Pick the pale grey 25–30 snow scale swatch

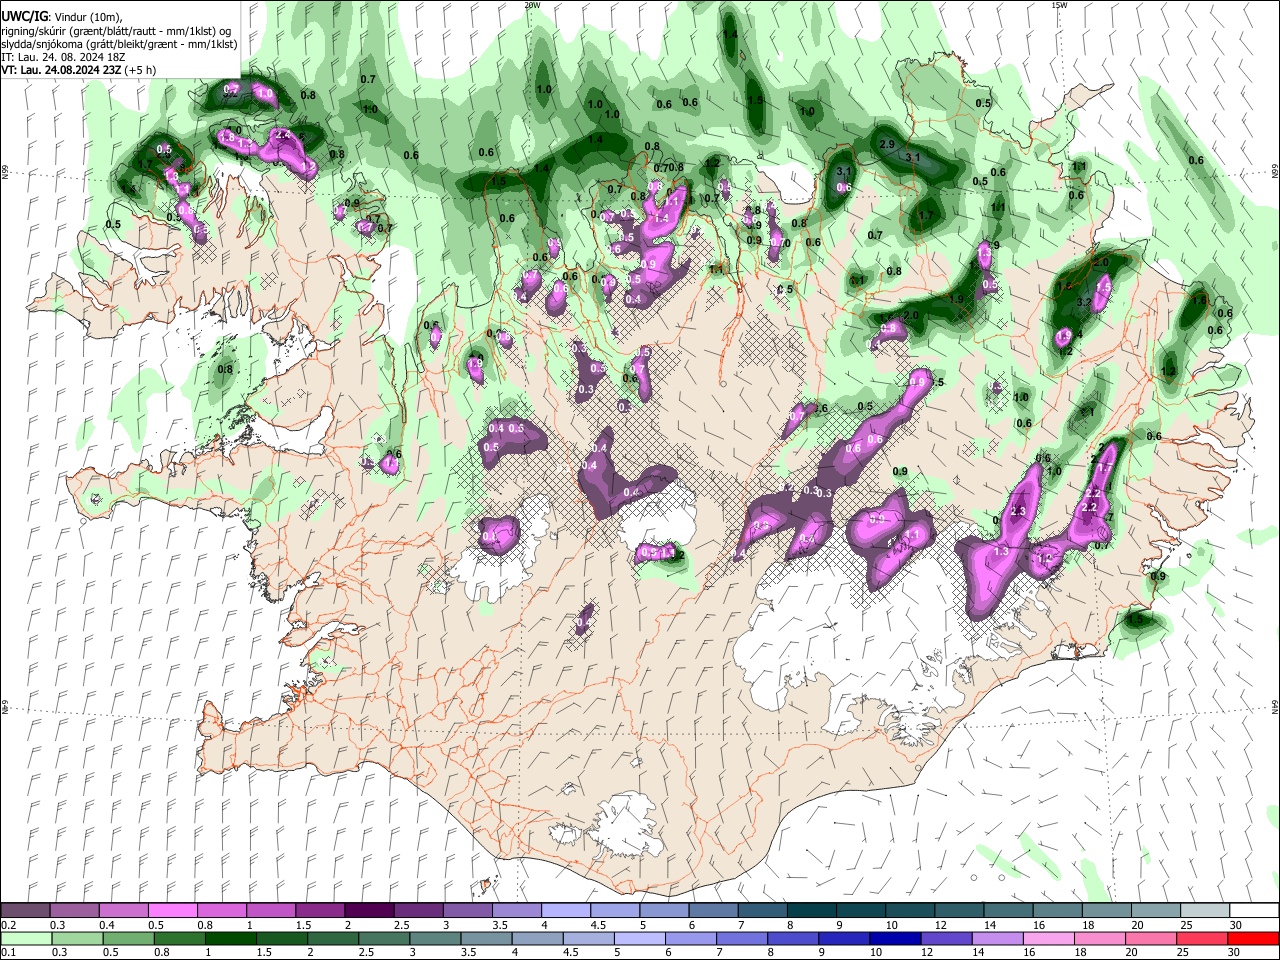point(1203,911)
